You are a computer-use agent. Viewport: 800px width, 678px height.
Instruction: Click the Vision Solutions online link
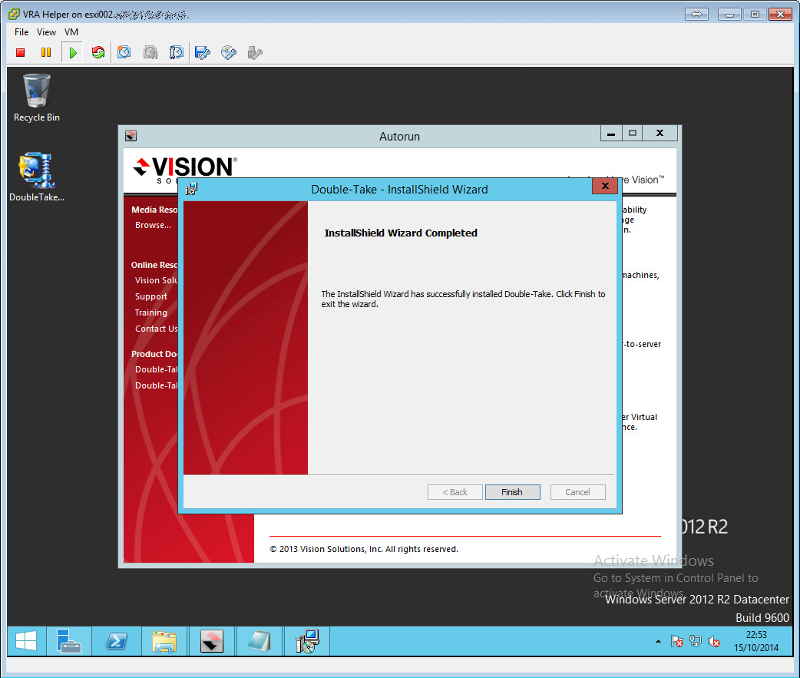pos(156,280)
